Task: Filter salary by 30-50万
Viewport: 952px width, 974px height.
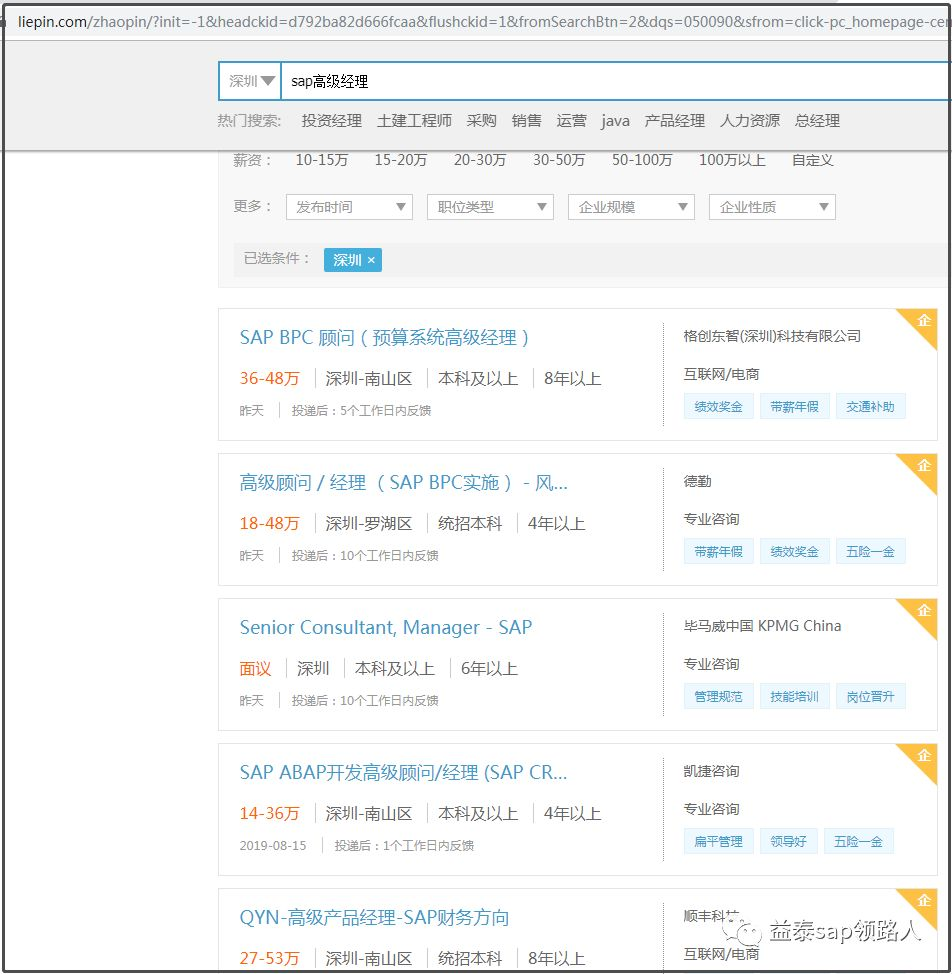Action: [x=559, y=160]
